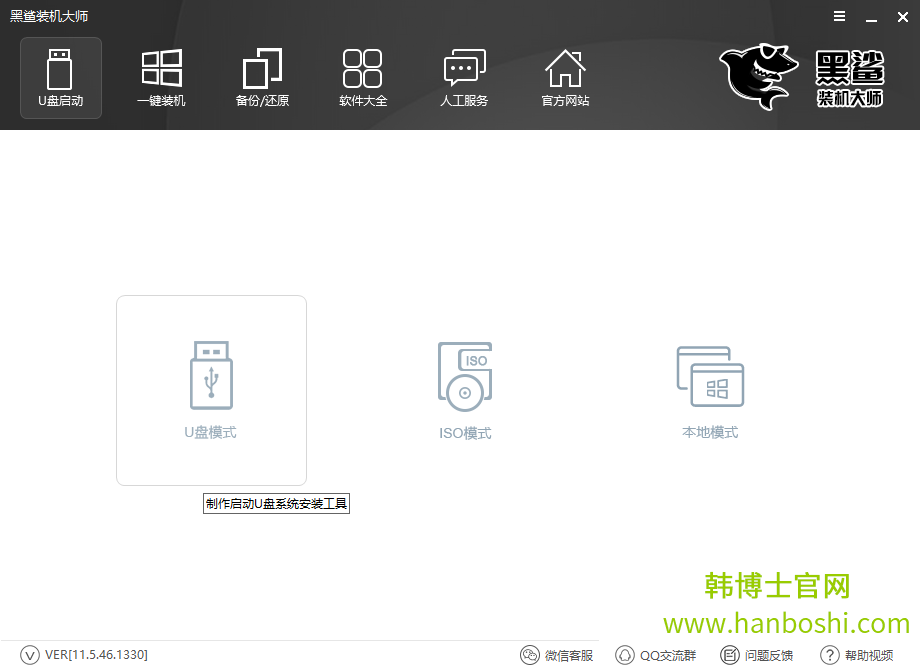Screen dimensions: 920x670
Task: Click the black shark logo
Action: pyautogui.click(x=757, y=76)
